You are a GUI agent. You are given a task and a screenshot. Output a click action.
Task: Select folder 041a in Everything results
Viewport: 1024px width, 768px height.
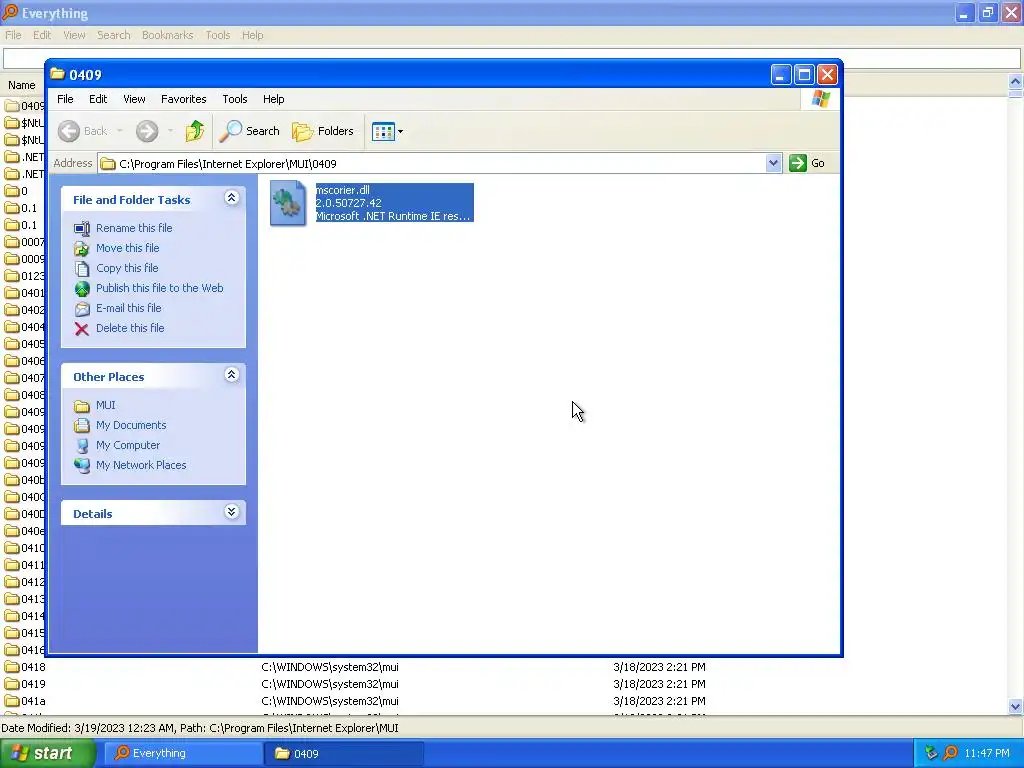pyautogui.click(x=33, y=701)
